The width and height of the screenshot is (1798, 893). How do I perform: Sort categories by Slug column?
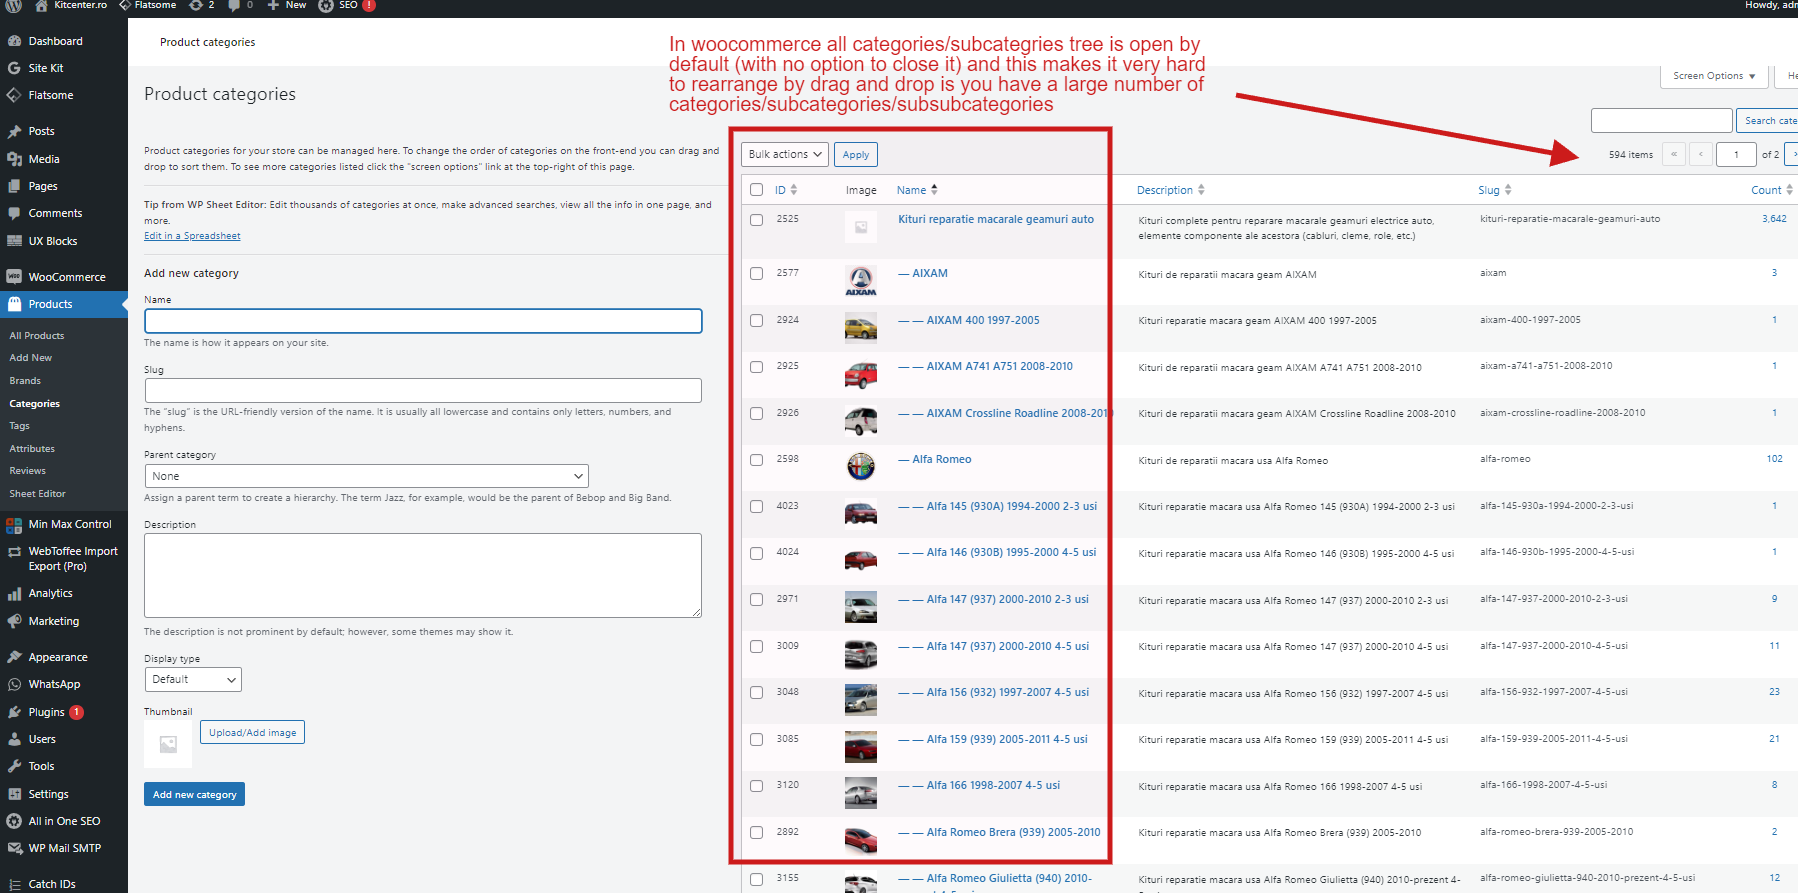1495,190
